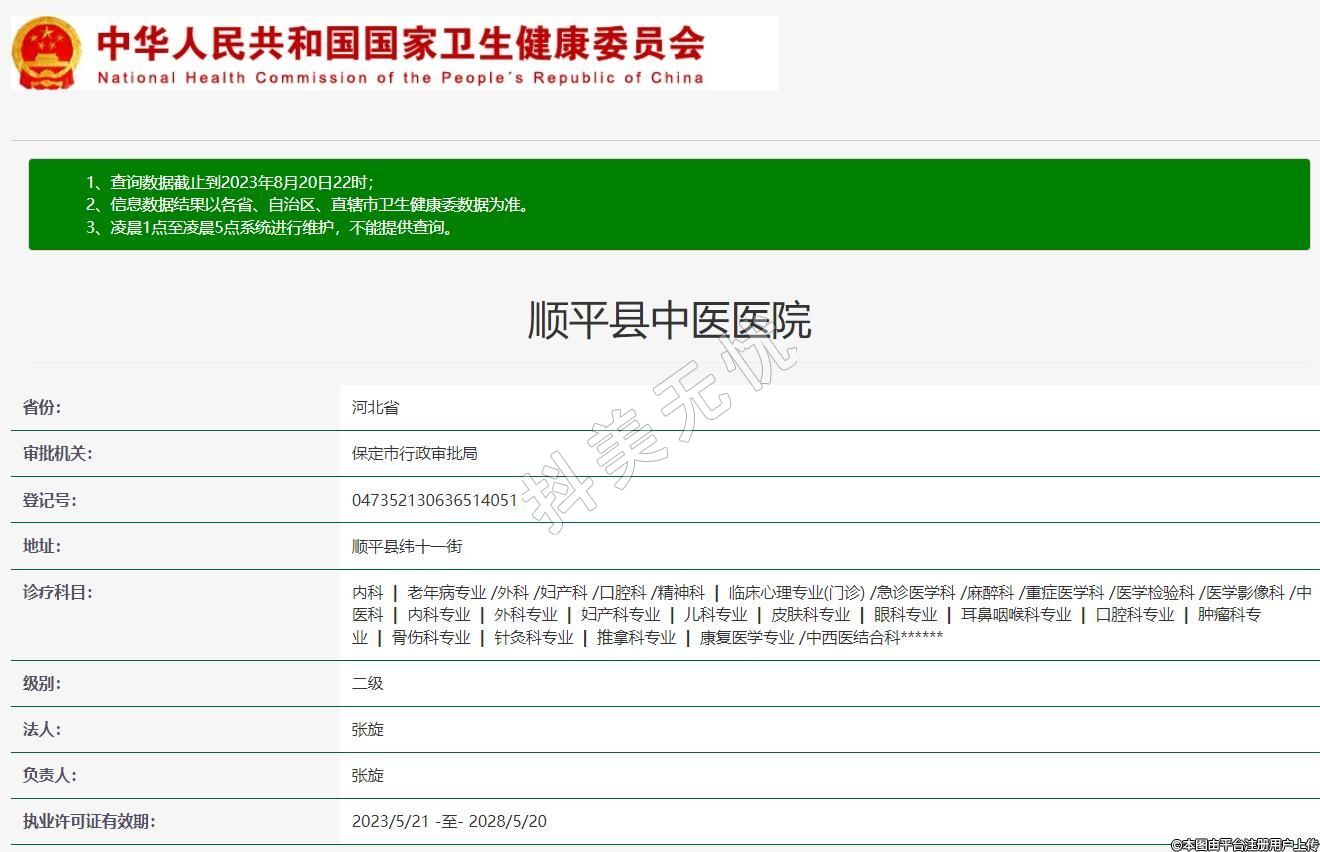Select the 审批机关 row label
Viewport: 1320px width, 852px height.
(x=57, y=453)
